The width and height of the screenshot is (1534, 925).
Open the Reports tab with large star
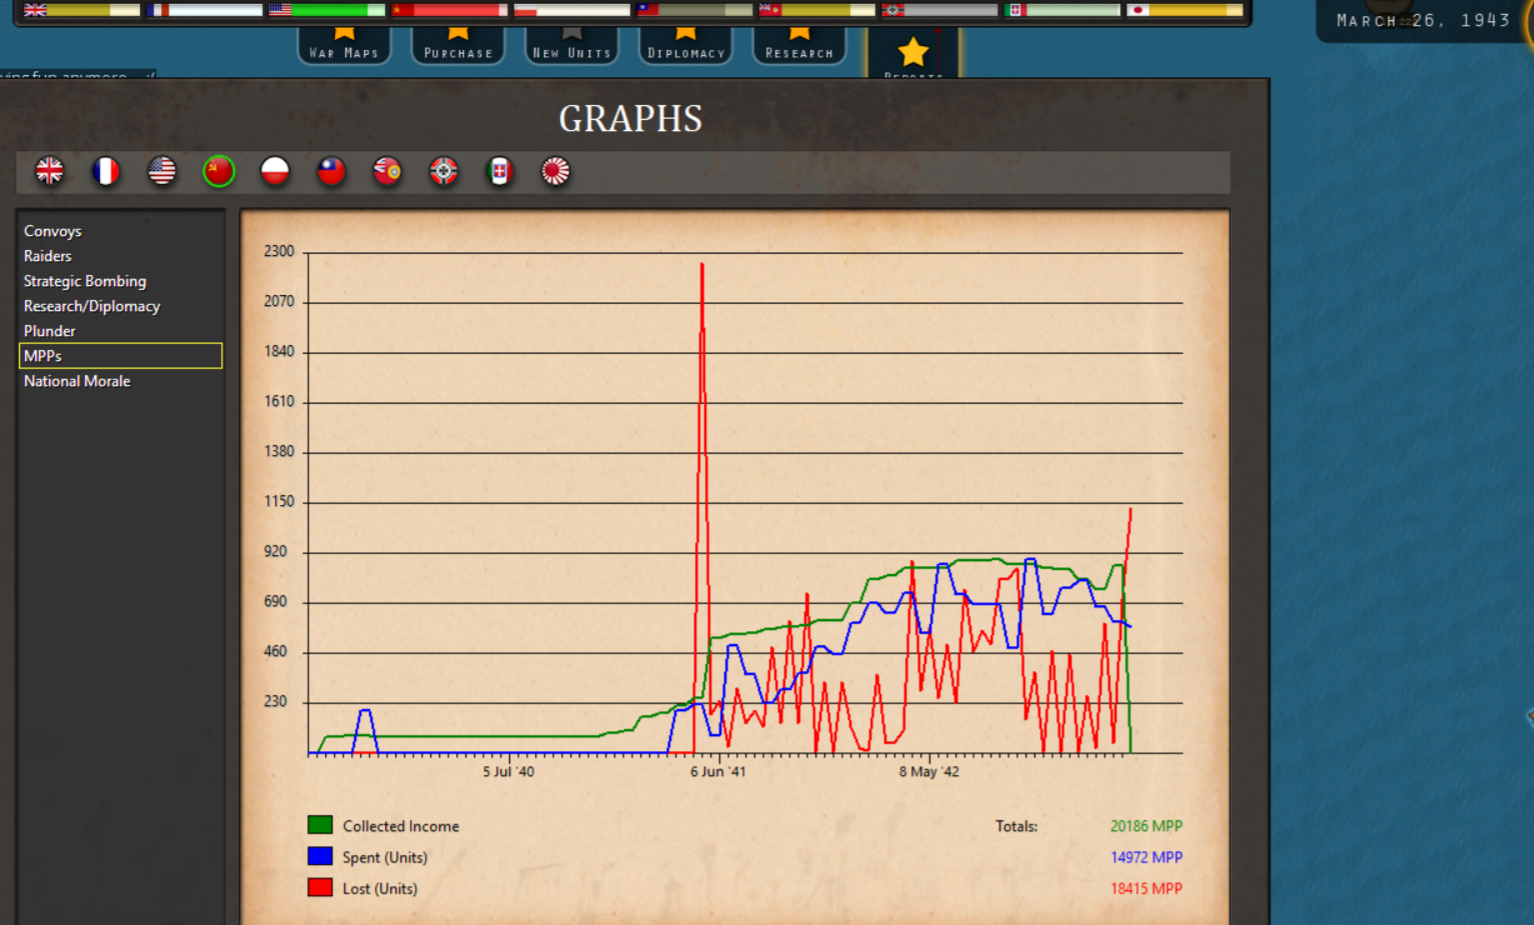tap(913, 54)
